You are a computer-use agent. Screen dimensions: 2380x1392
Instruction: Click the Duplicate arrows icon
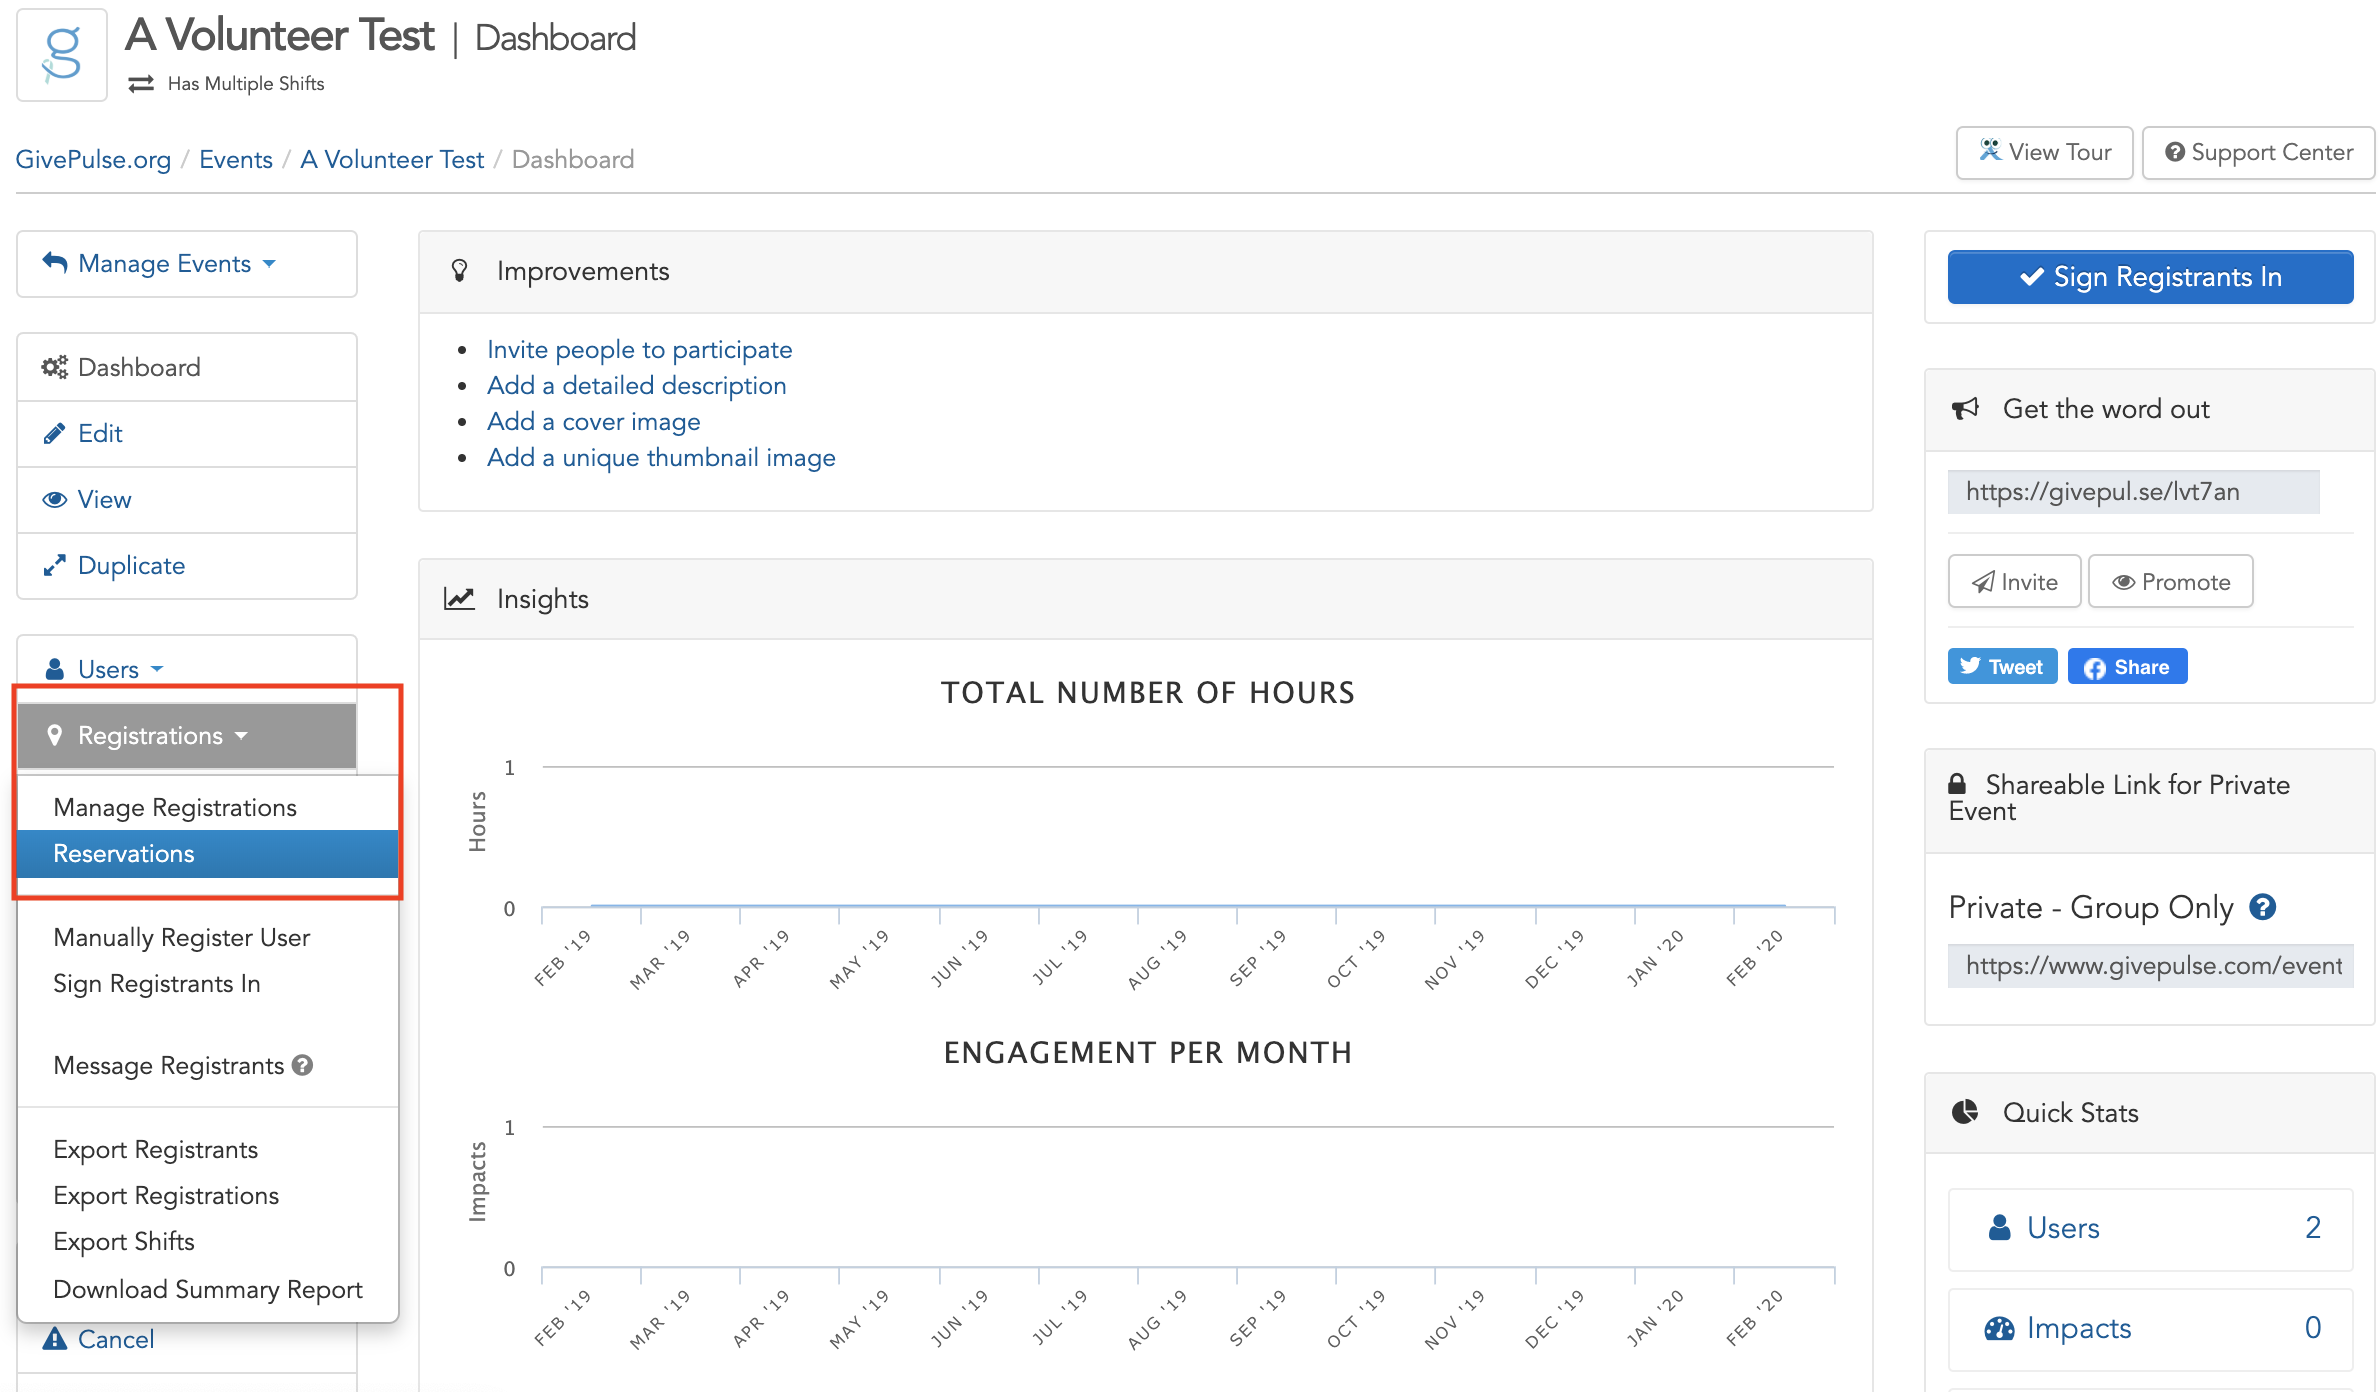point(54,565)
